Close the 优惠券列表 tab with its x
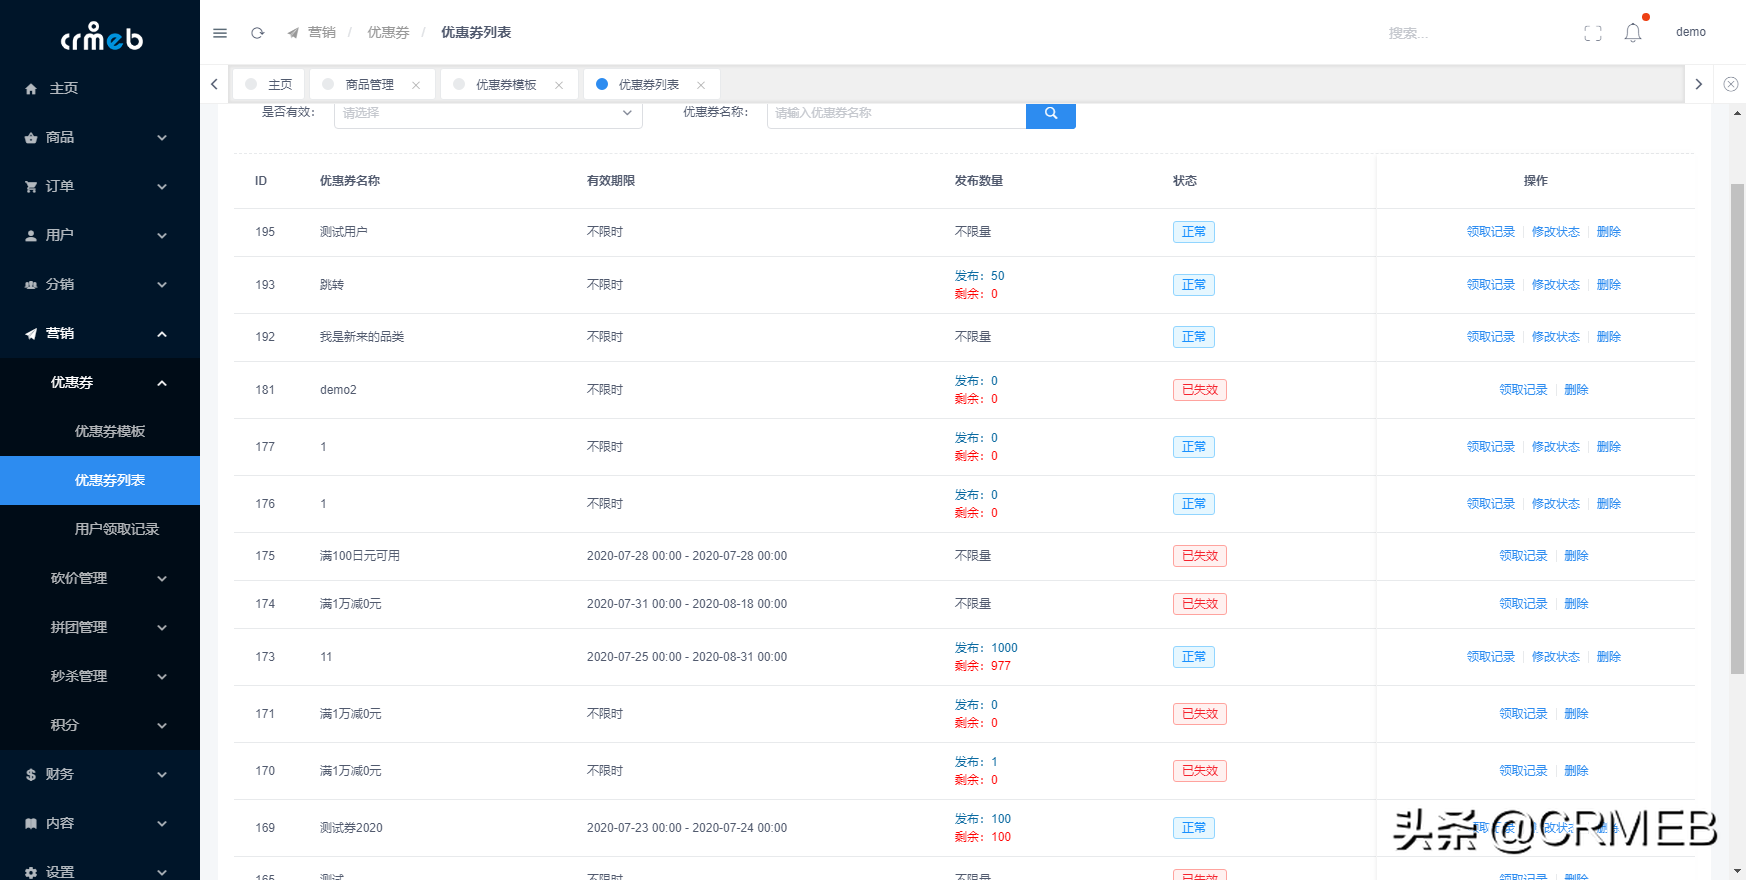The height and width of the screenshot is (880, 1746). (x=701, y=85)
